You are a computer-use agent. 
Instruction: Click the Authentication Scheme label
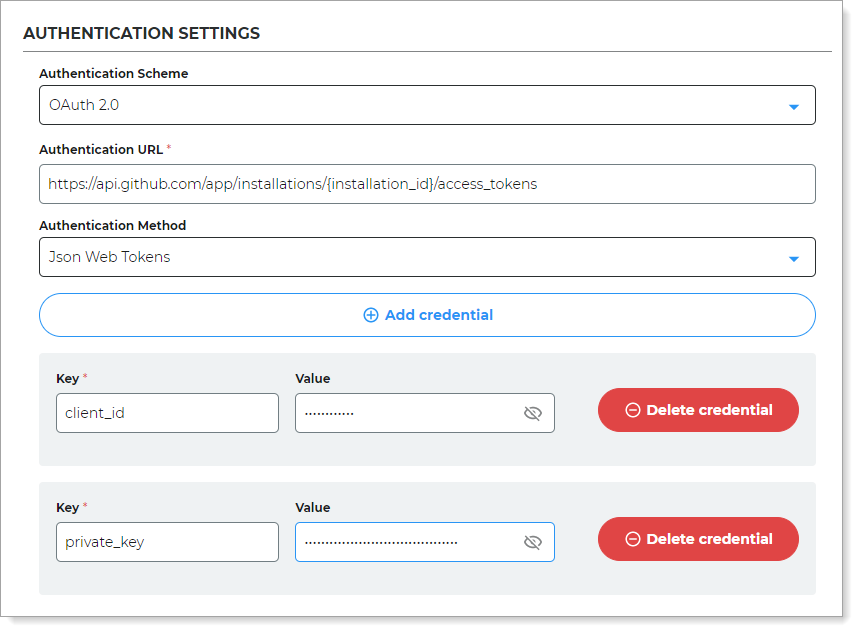[x=113, y=73]
